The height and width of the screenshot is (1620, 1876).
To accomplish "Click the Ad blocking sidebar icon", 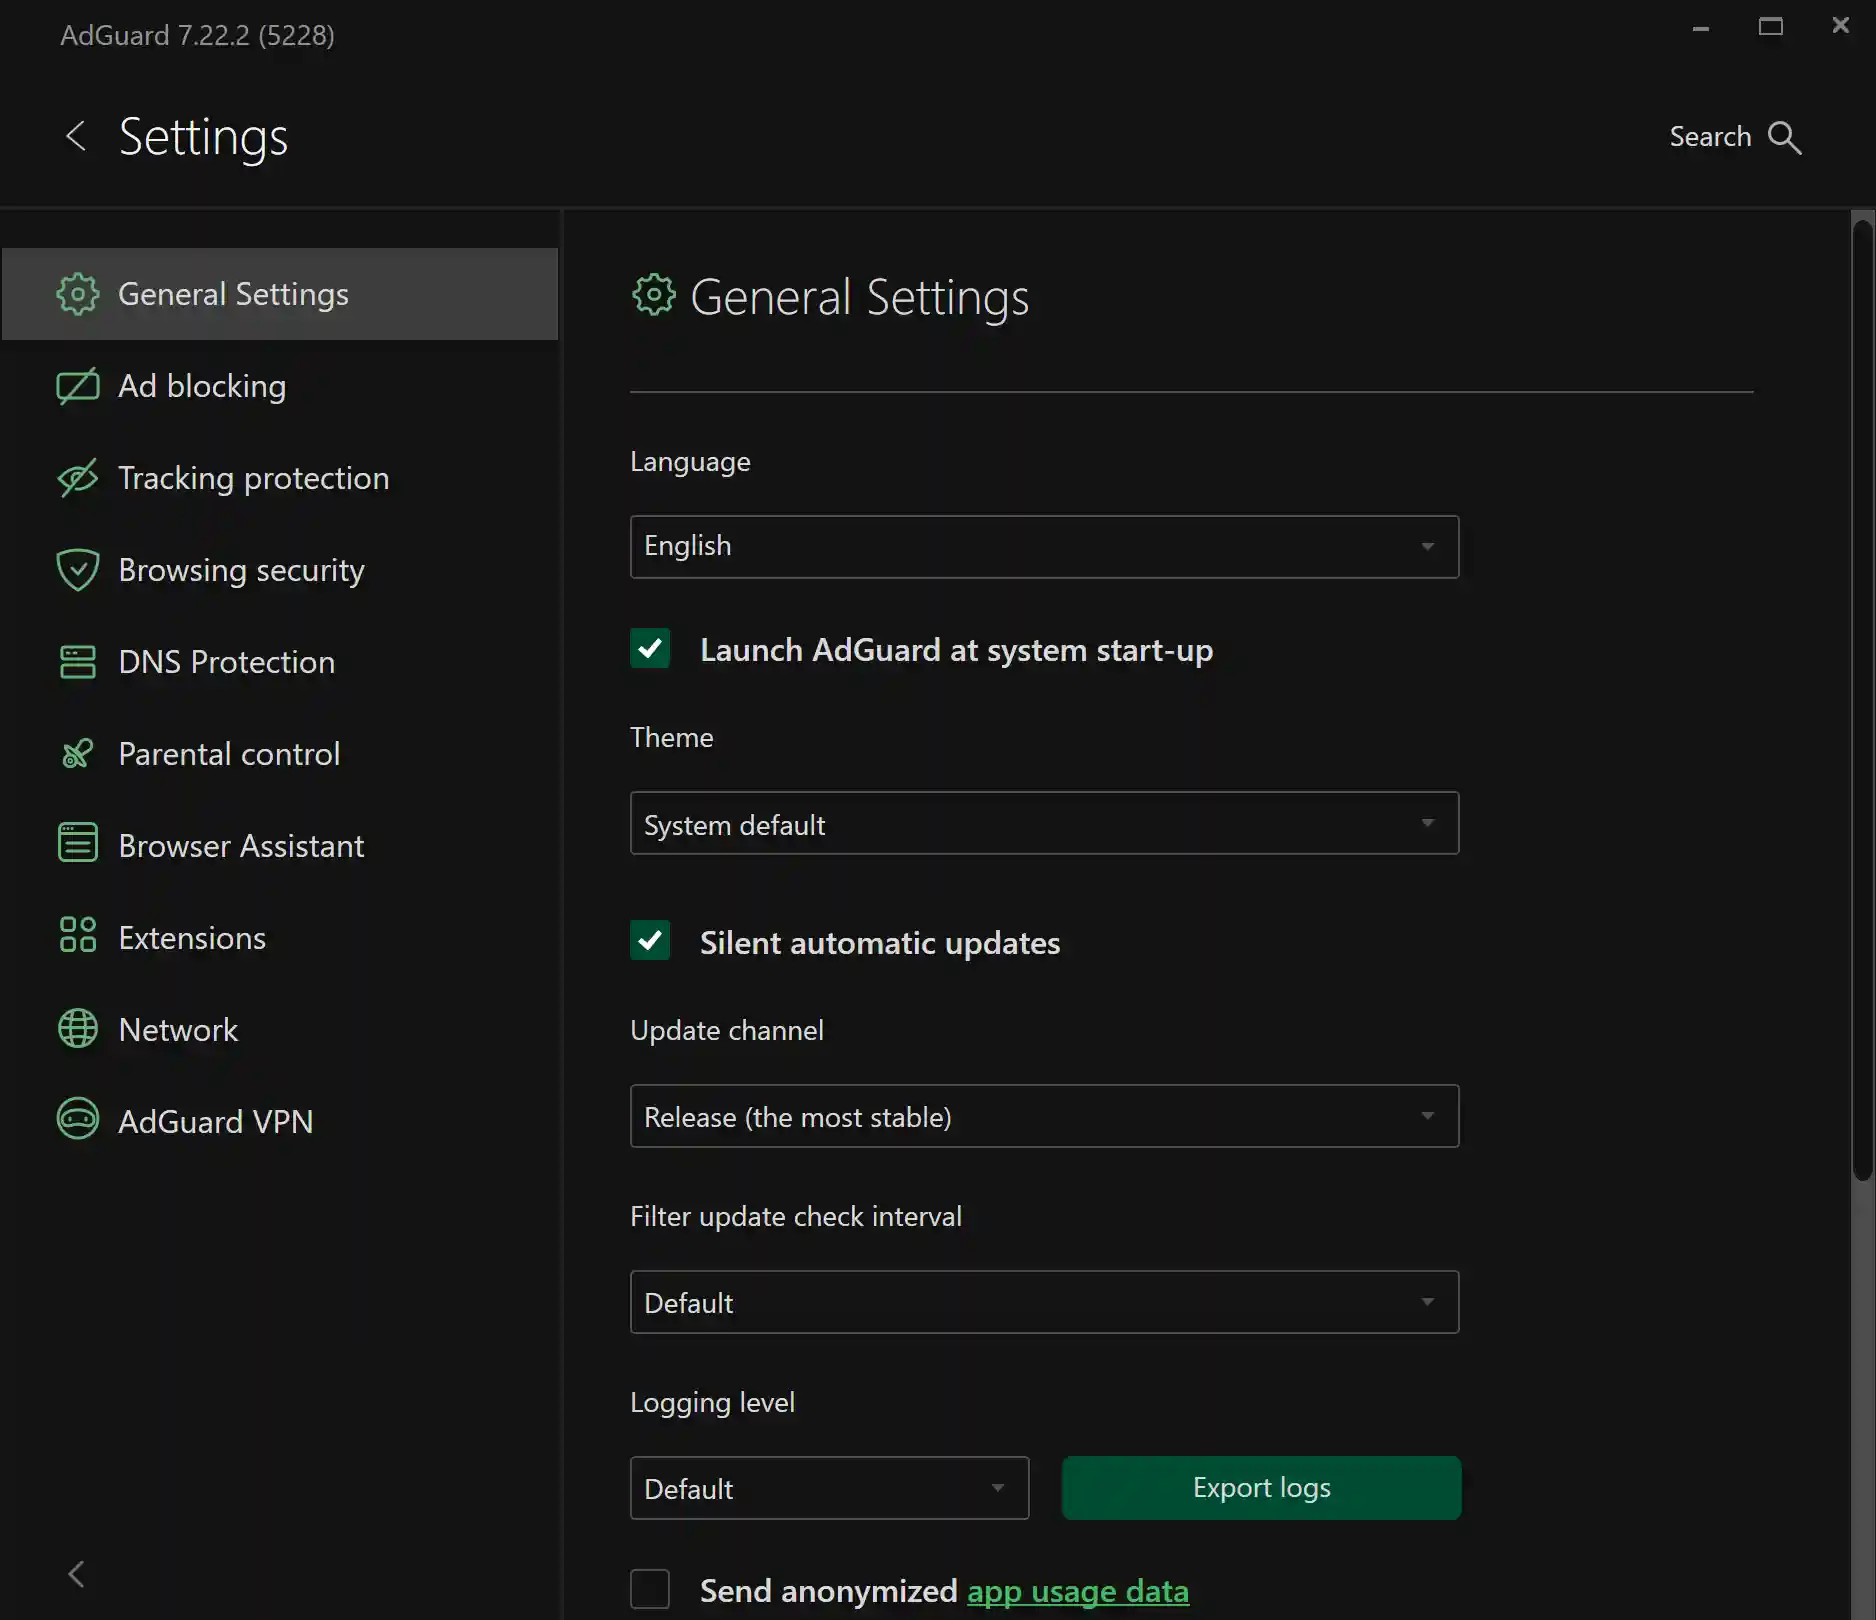I will point(77,386).
